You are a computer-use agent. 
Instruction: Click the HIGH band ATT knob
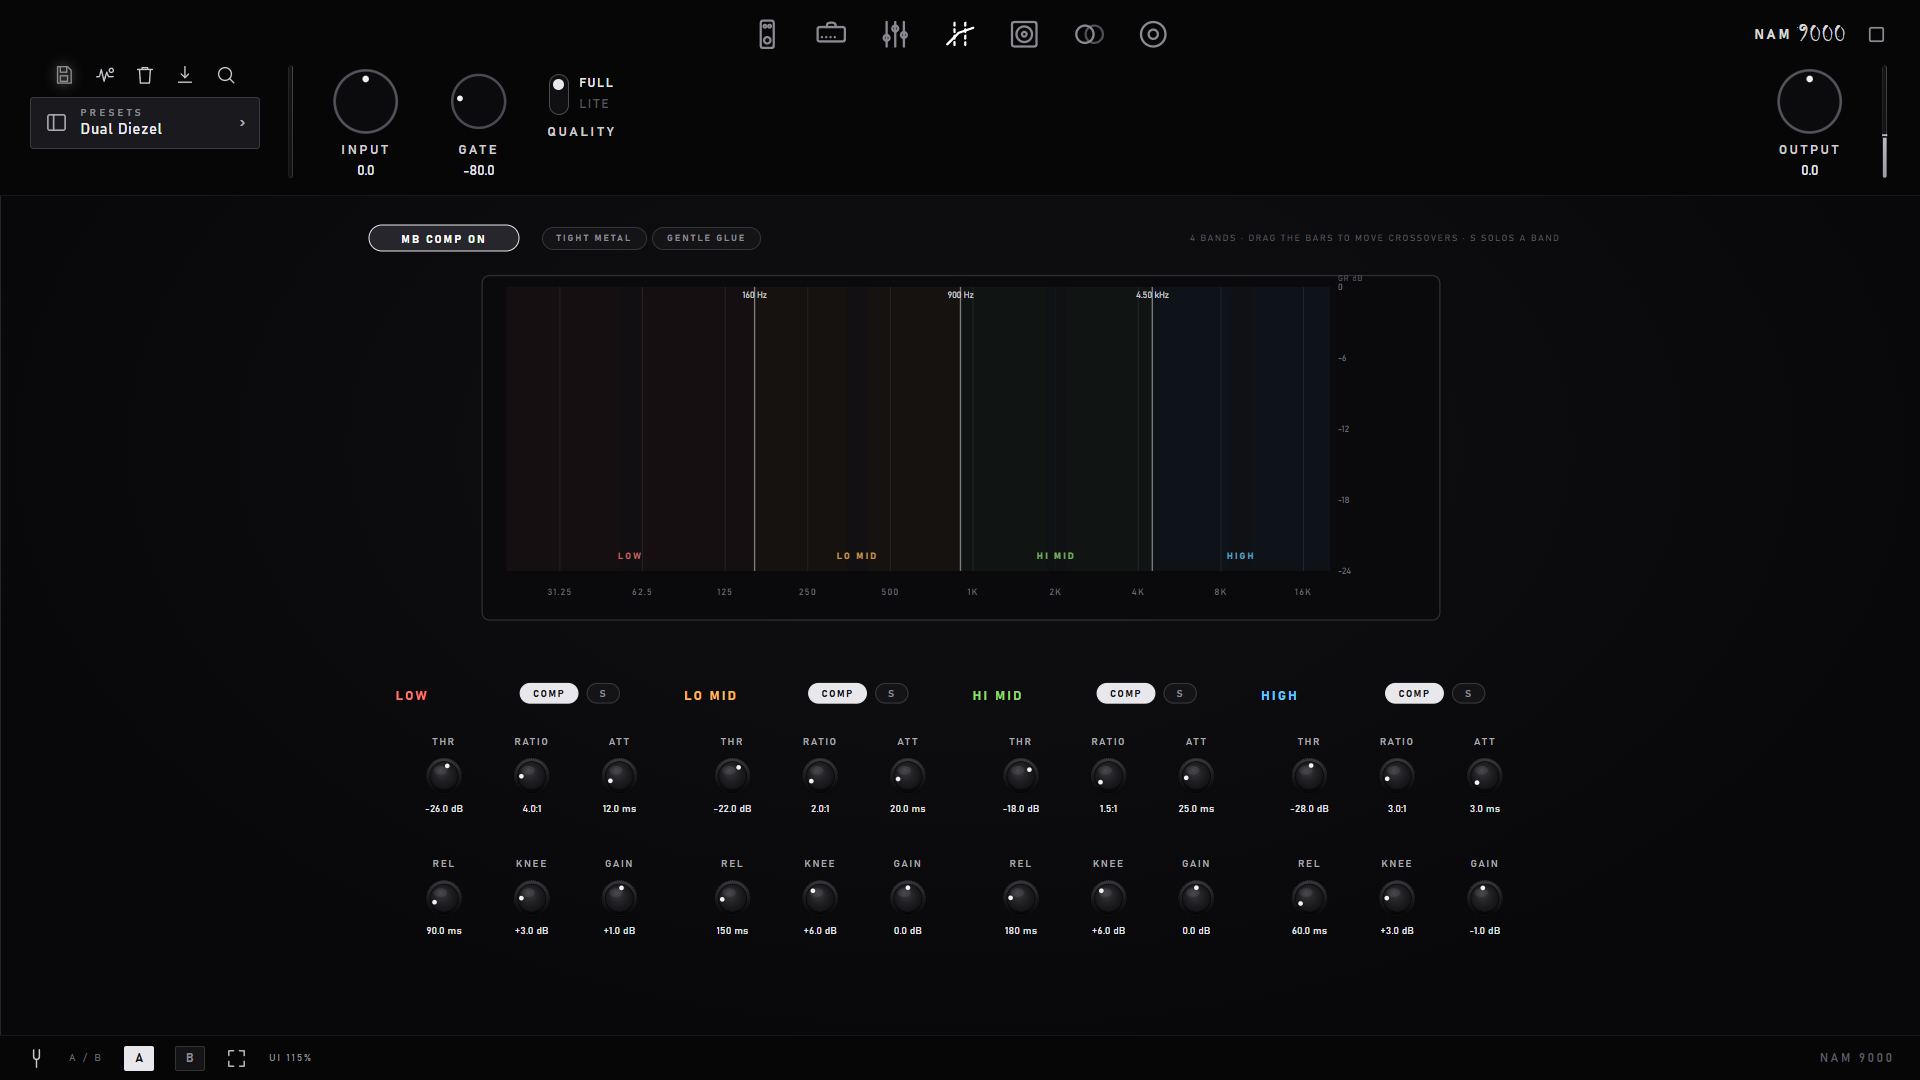[1485, 775]
